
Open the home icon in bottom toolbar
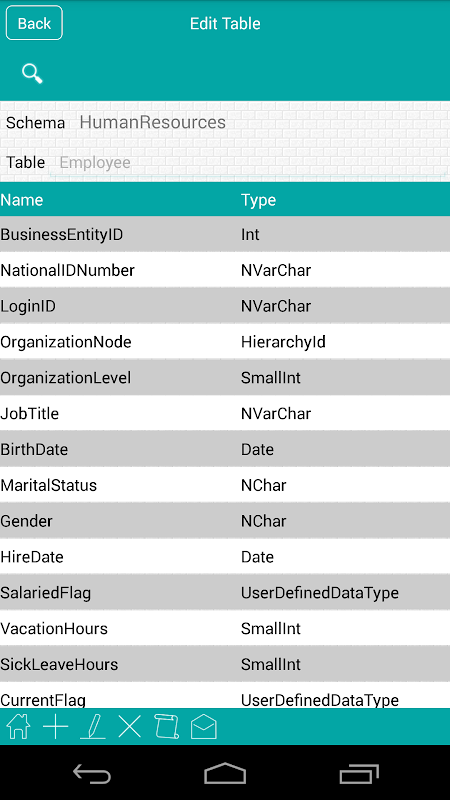[x=18, y=726]
